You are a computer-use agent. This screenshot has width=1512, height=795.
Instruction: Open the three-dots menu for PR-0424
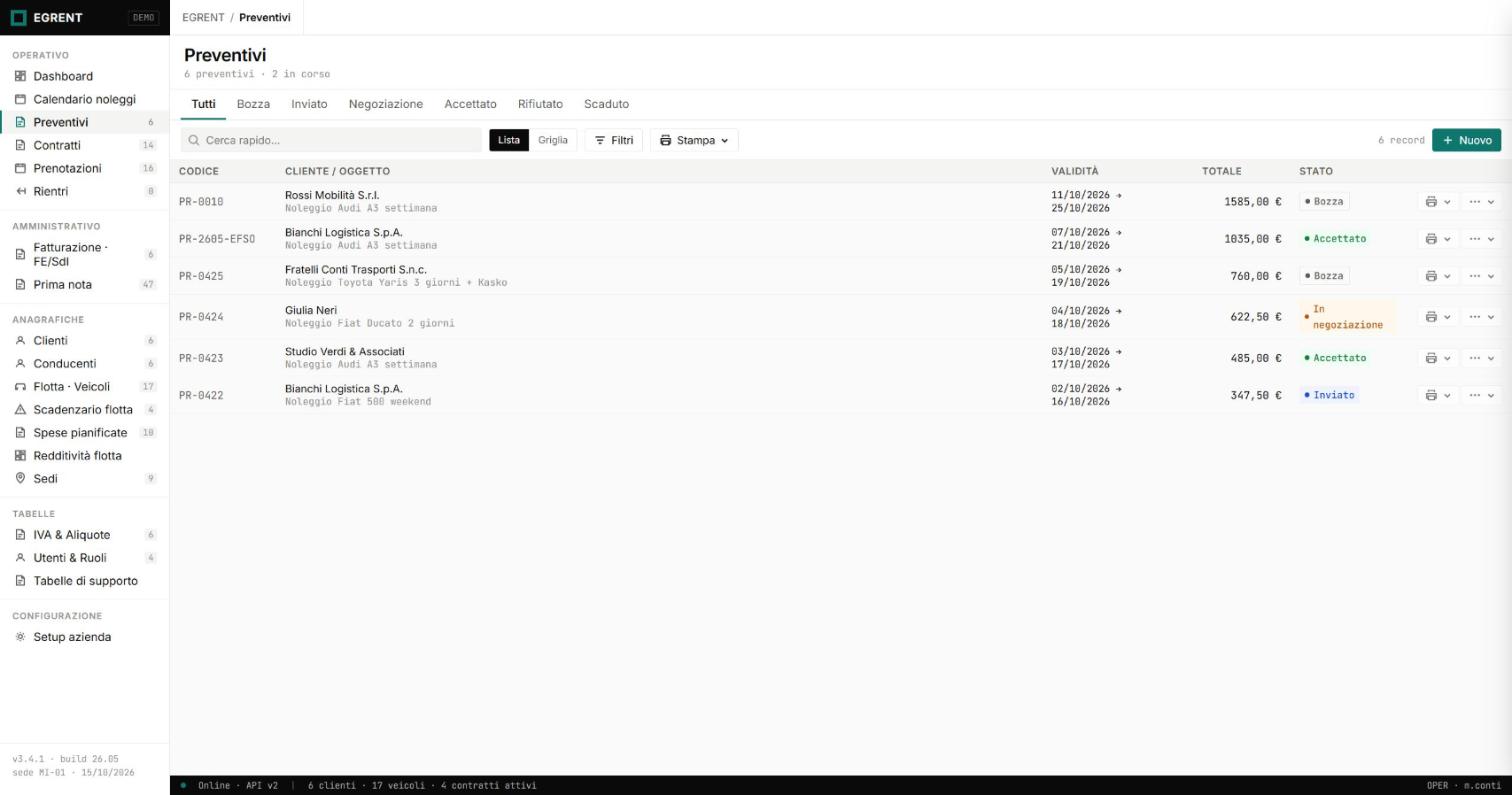click(x=1481, y=317)
